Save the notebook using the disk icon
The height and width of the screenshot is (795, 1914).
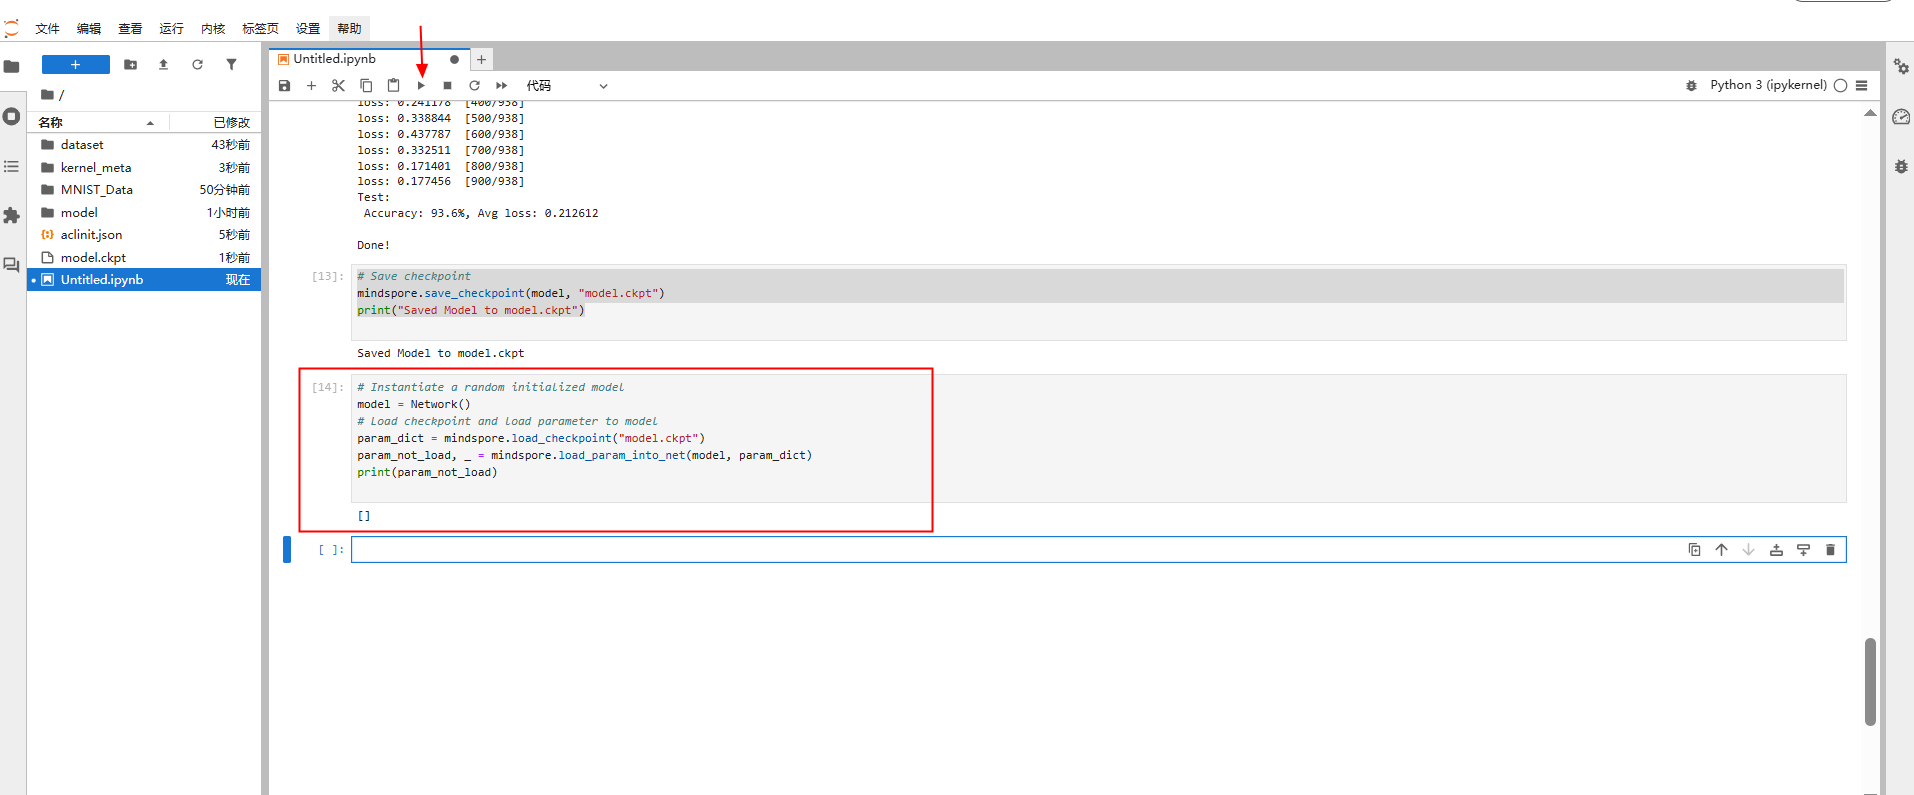285,86
